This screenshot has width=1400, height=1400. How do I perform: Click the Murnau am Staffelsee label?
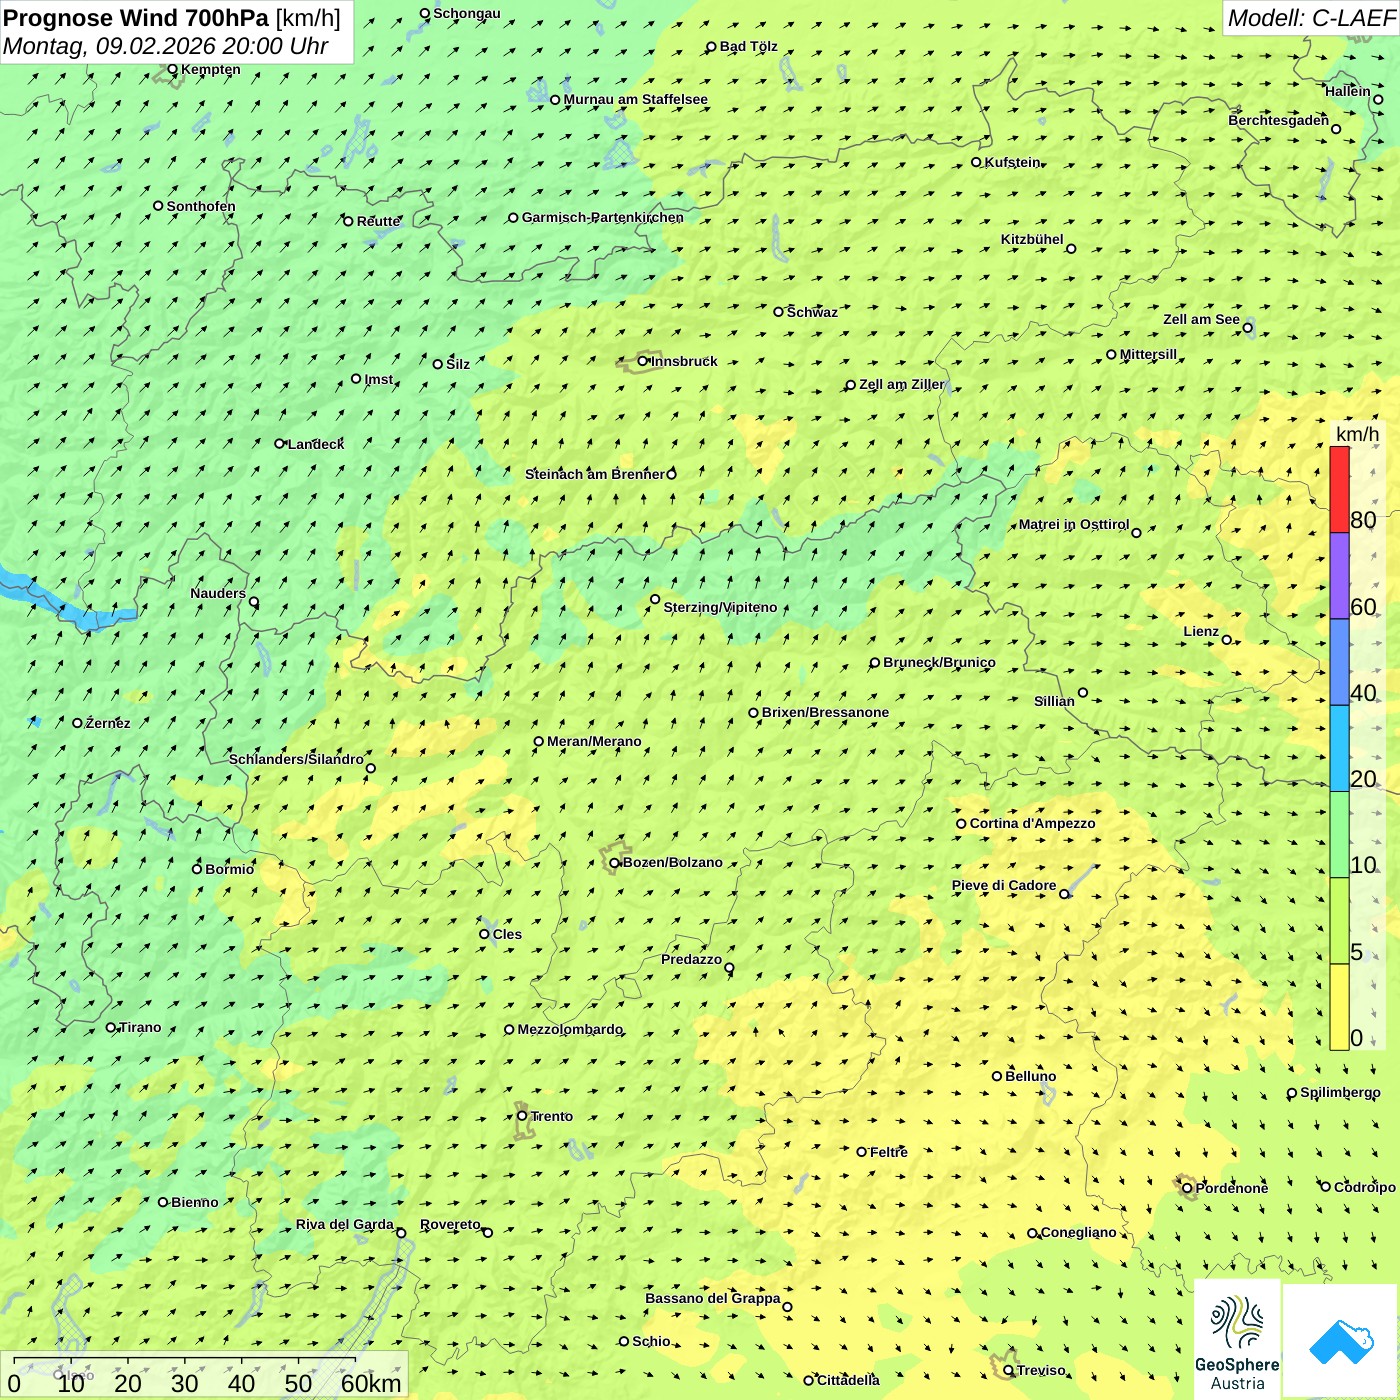pyautogui.click(x=636, y=99)
